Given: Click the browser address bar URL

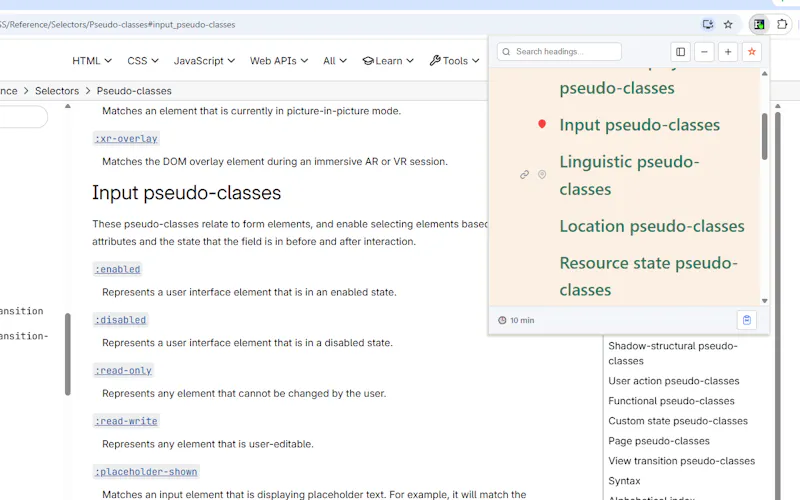Looking at the screenshot, I should click(x=118, y=24).
